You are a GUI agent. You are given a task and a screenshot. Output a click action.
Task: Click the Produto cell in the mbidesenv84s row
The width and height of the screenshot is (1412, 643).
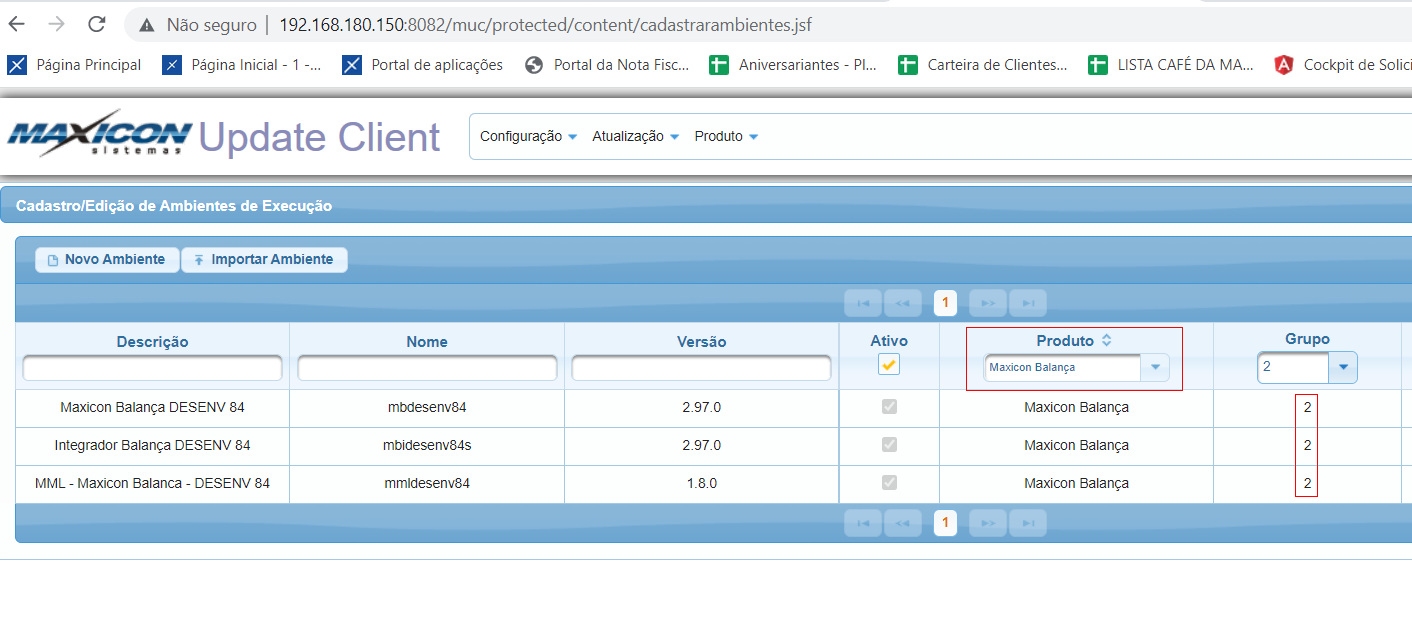point(1076,445)
